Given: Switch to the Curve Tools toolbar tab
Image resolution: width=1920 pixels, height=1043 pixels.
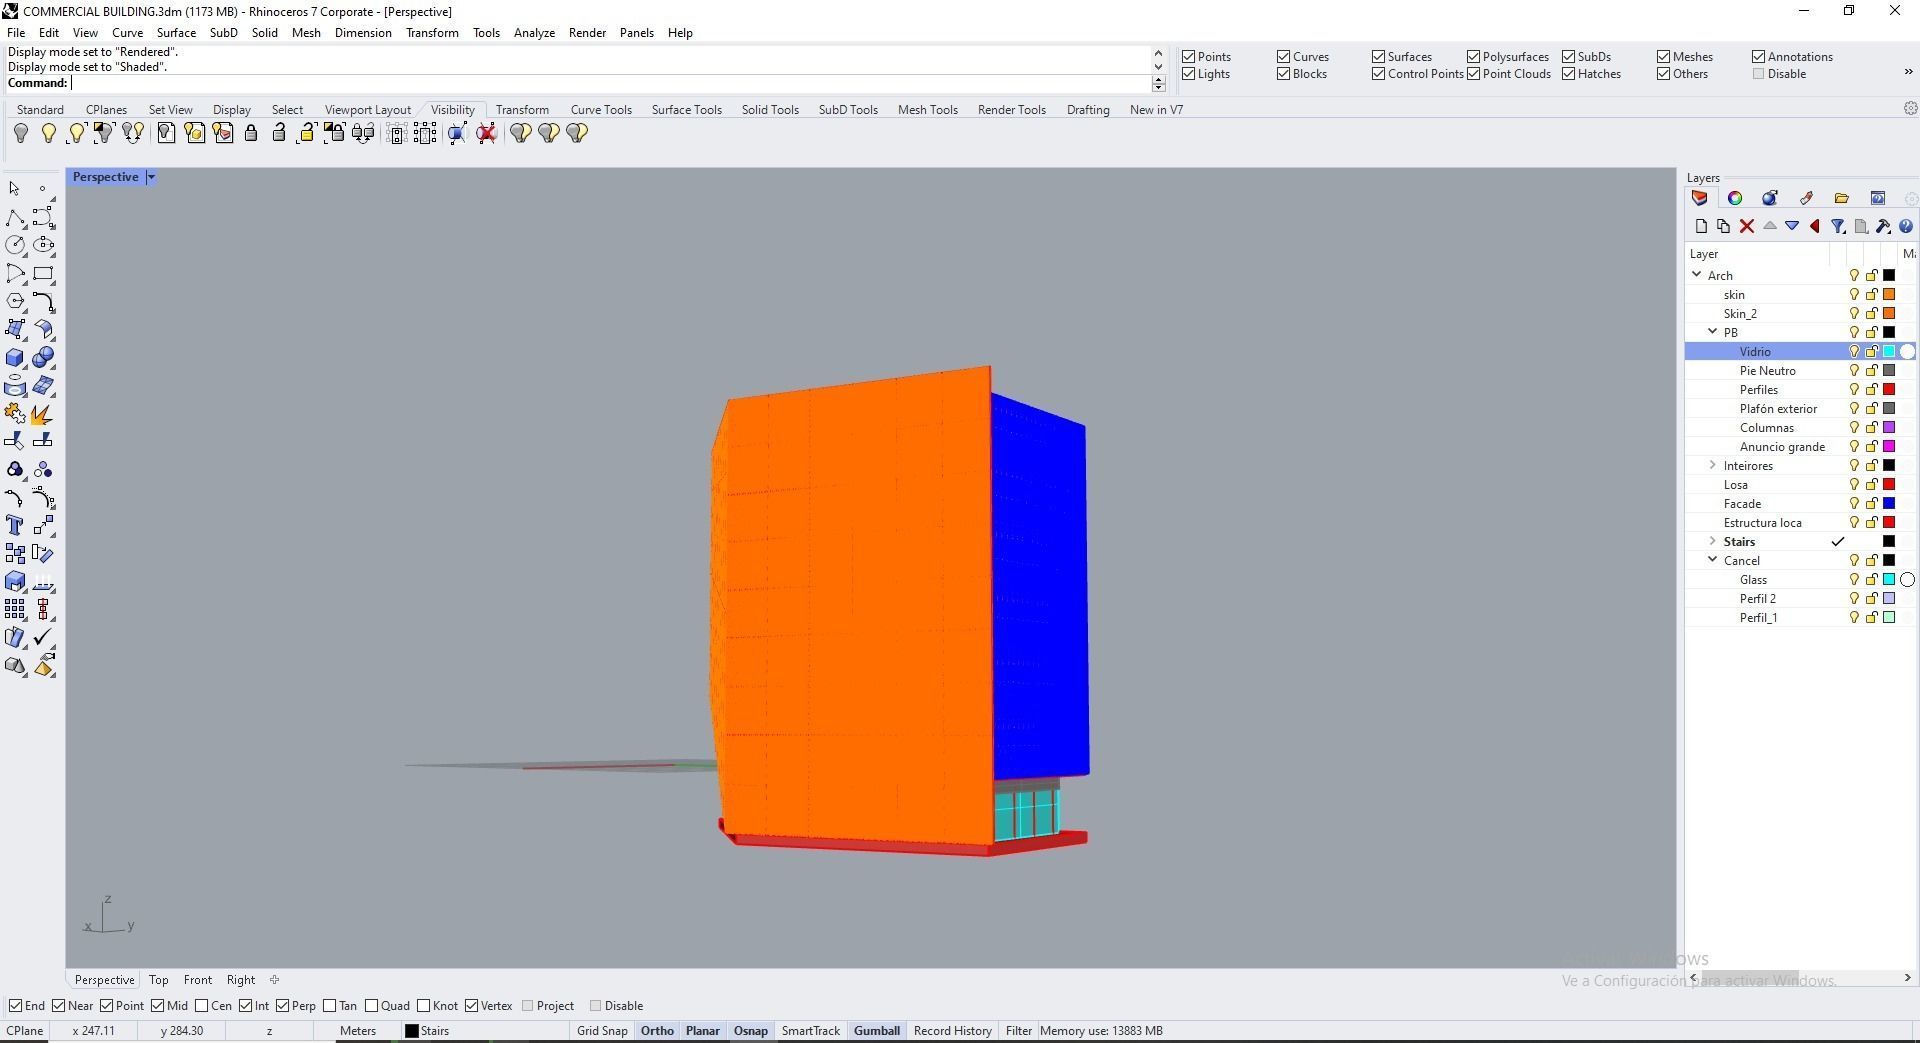Looking at the screenshot, I should (601, 110).
